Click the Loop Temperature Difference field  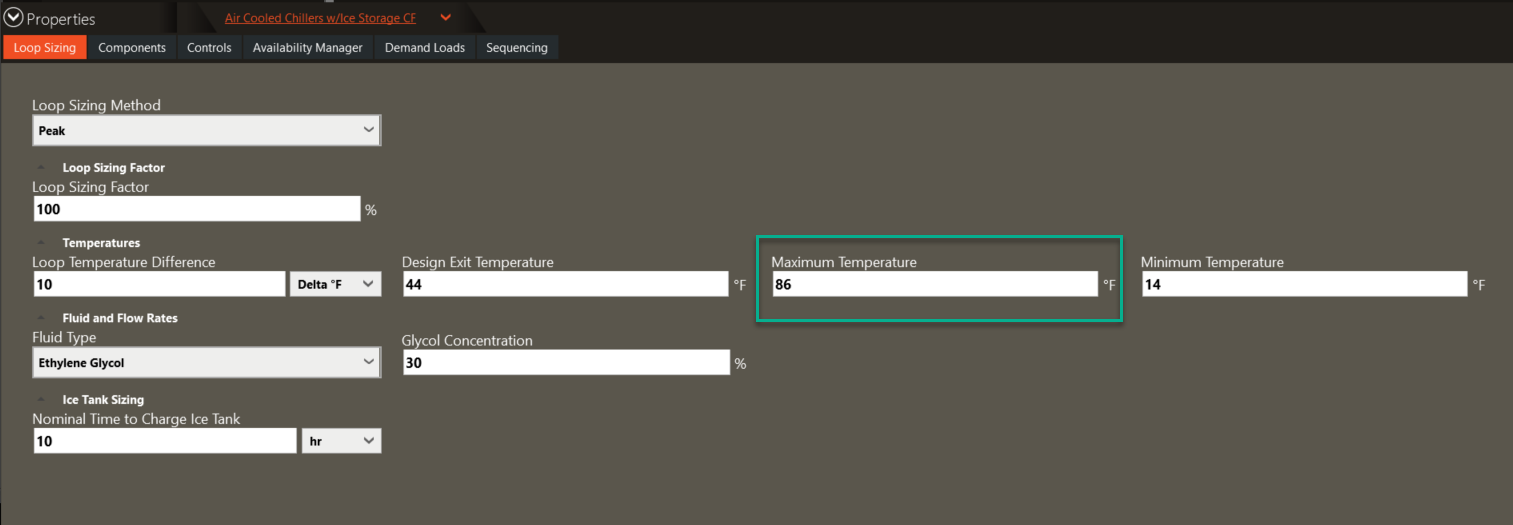tap(159, 284)
